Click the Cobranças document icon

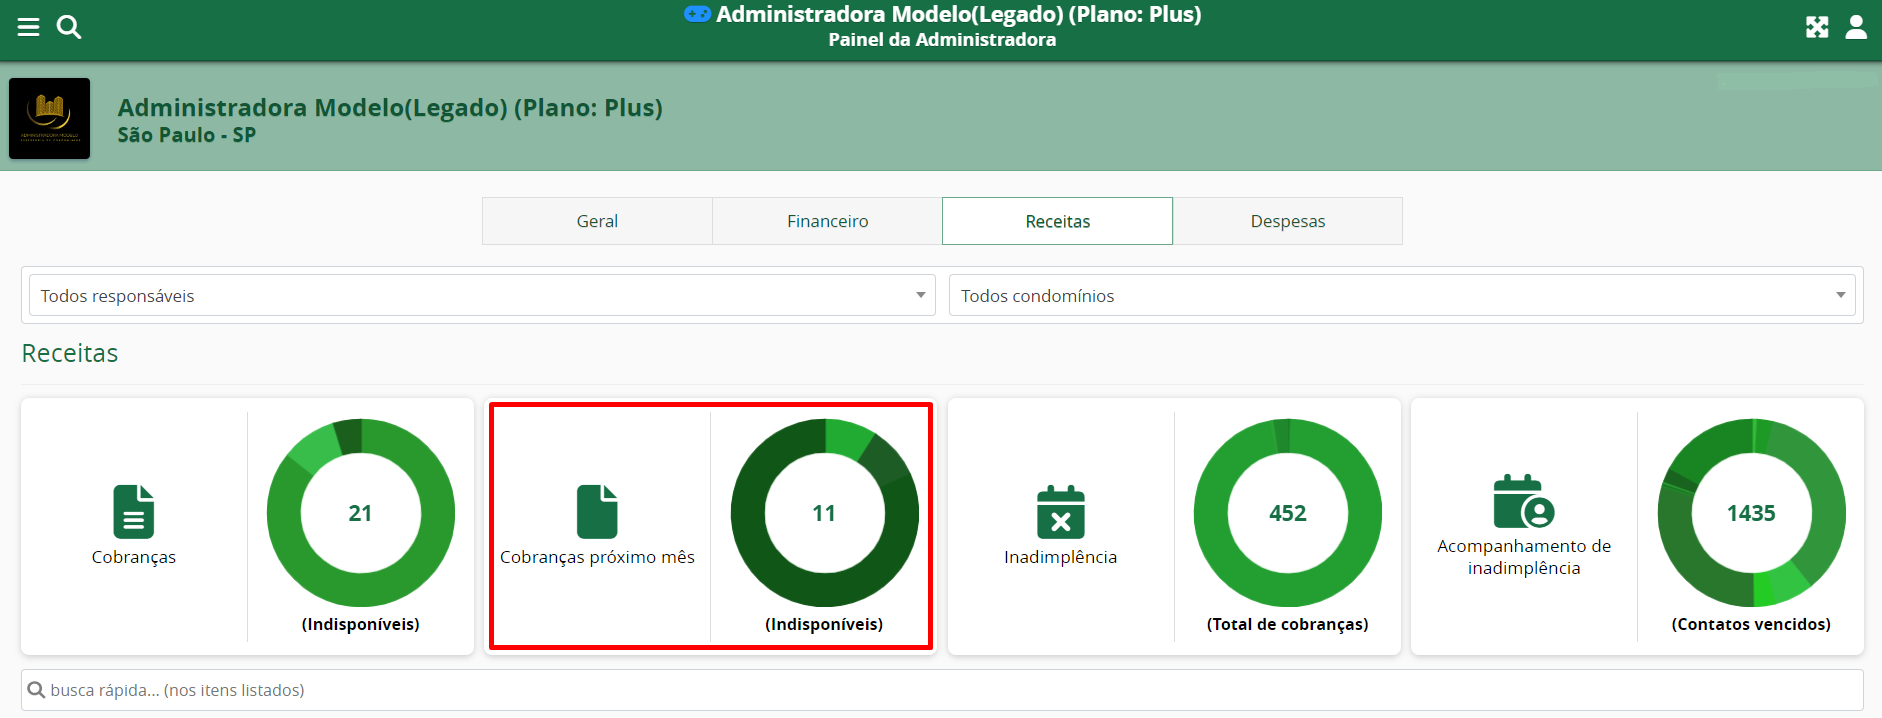(134, 511)
